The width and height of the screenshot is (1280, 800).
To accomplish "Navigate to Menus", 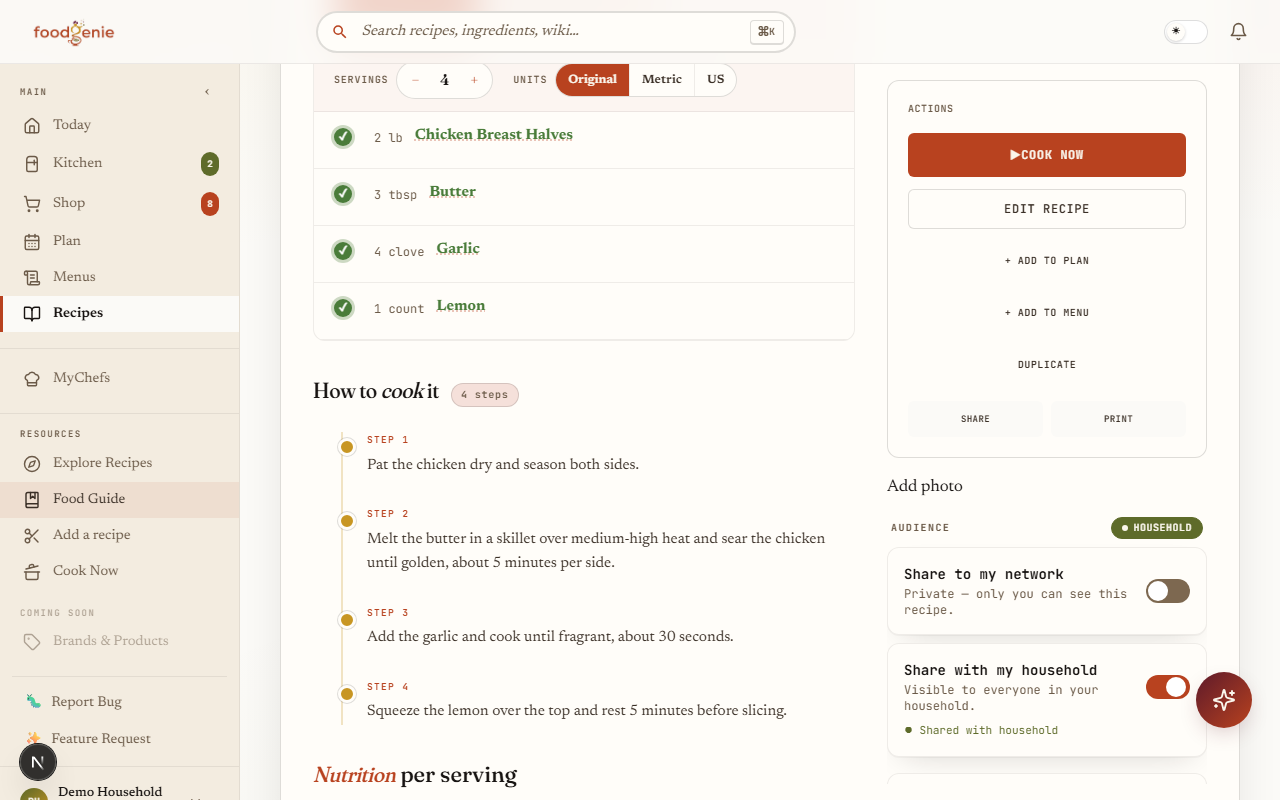I will (x=119, y=277).
